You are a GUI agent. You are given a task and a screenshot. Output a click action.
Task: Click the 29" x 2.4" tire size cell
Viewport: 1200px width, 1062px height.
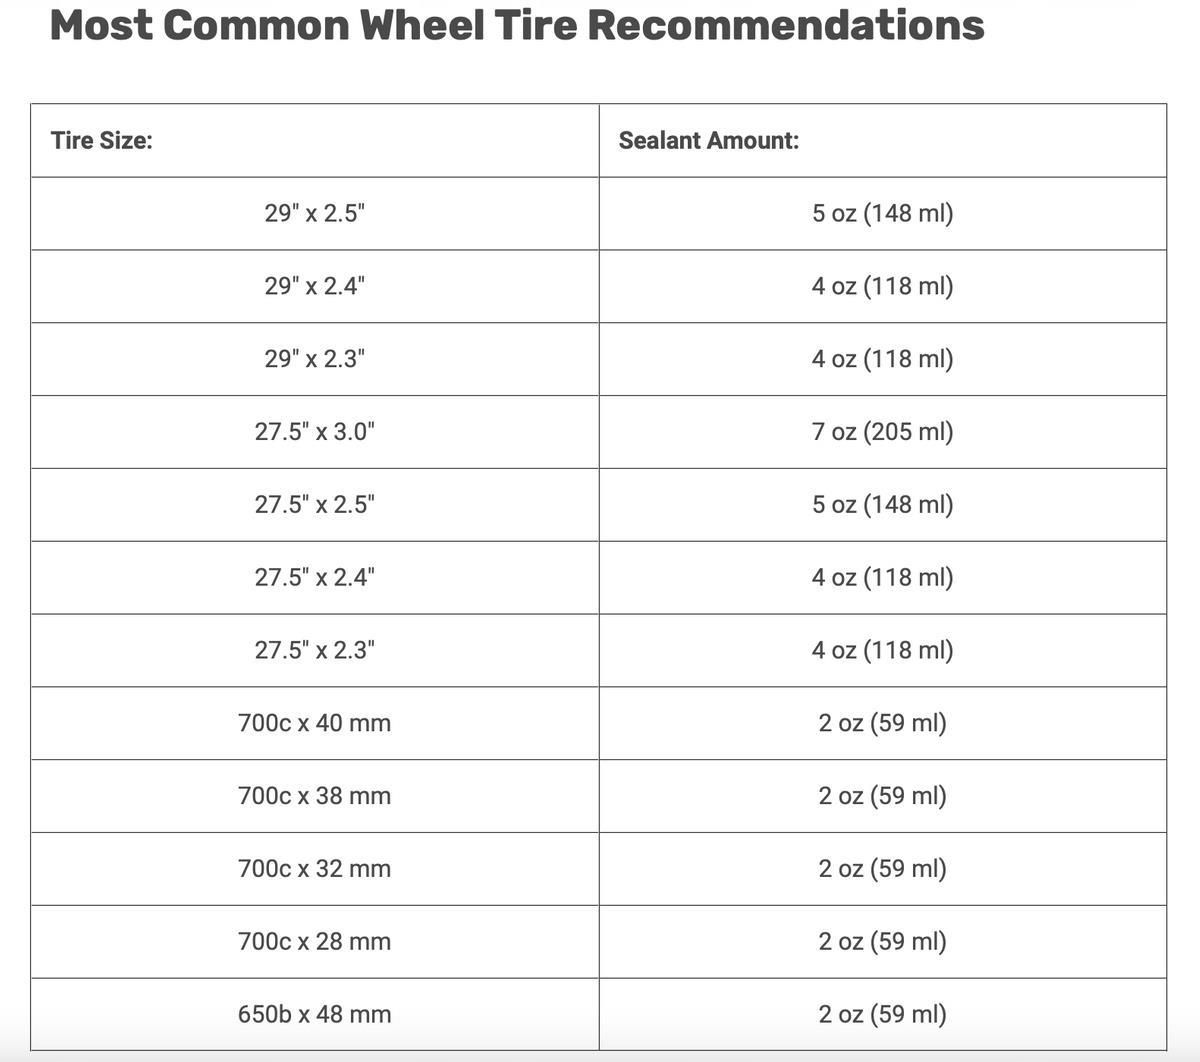(315, 287)
